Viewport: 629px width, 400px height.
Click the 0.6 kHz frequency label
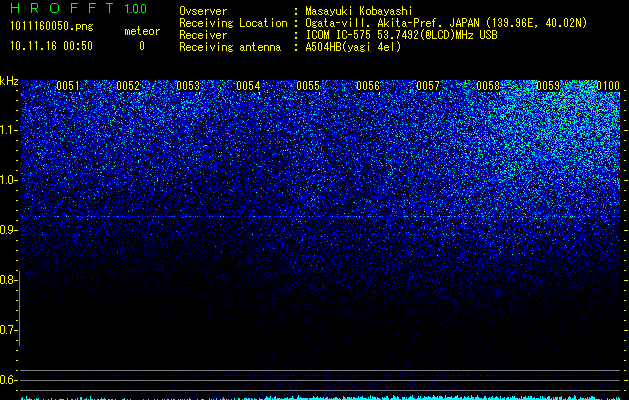point(7,380)
